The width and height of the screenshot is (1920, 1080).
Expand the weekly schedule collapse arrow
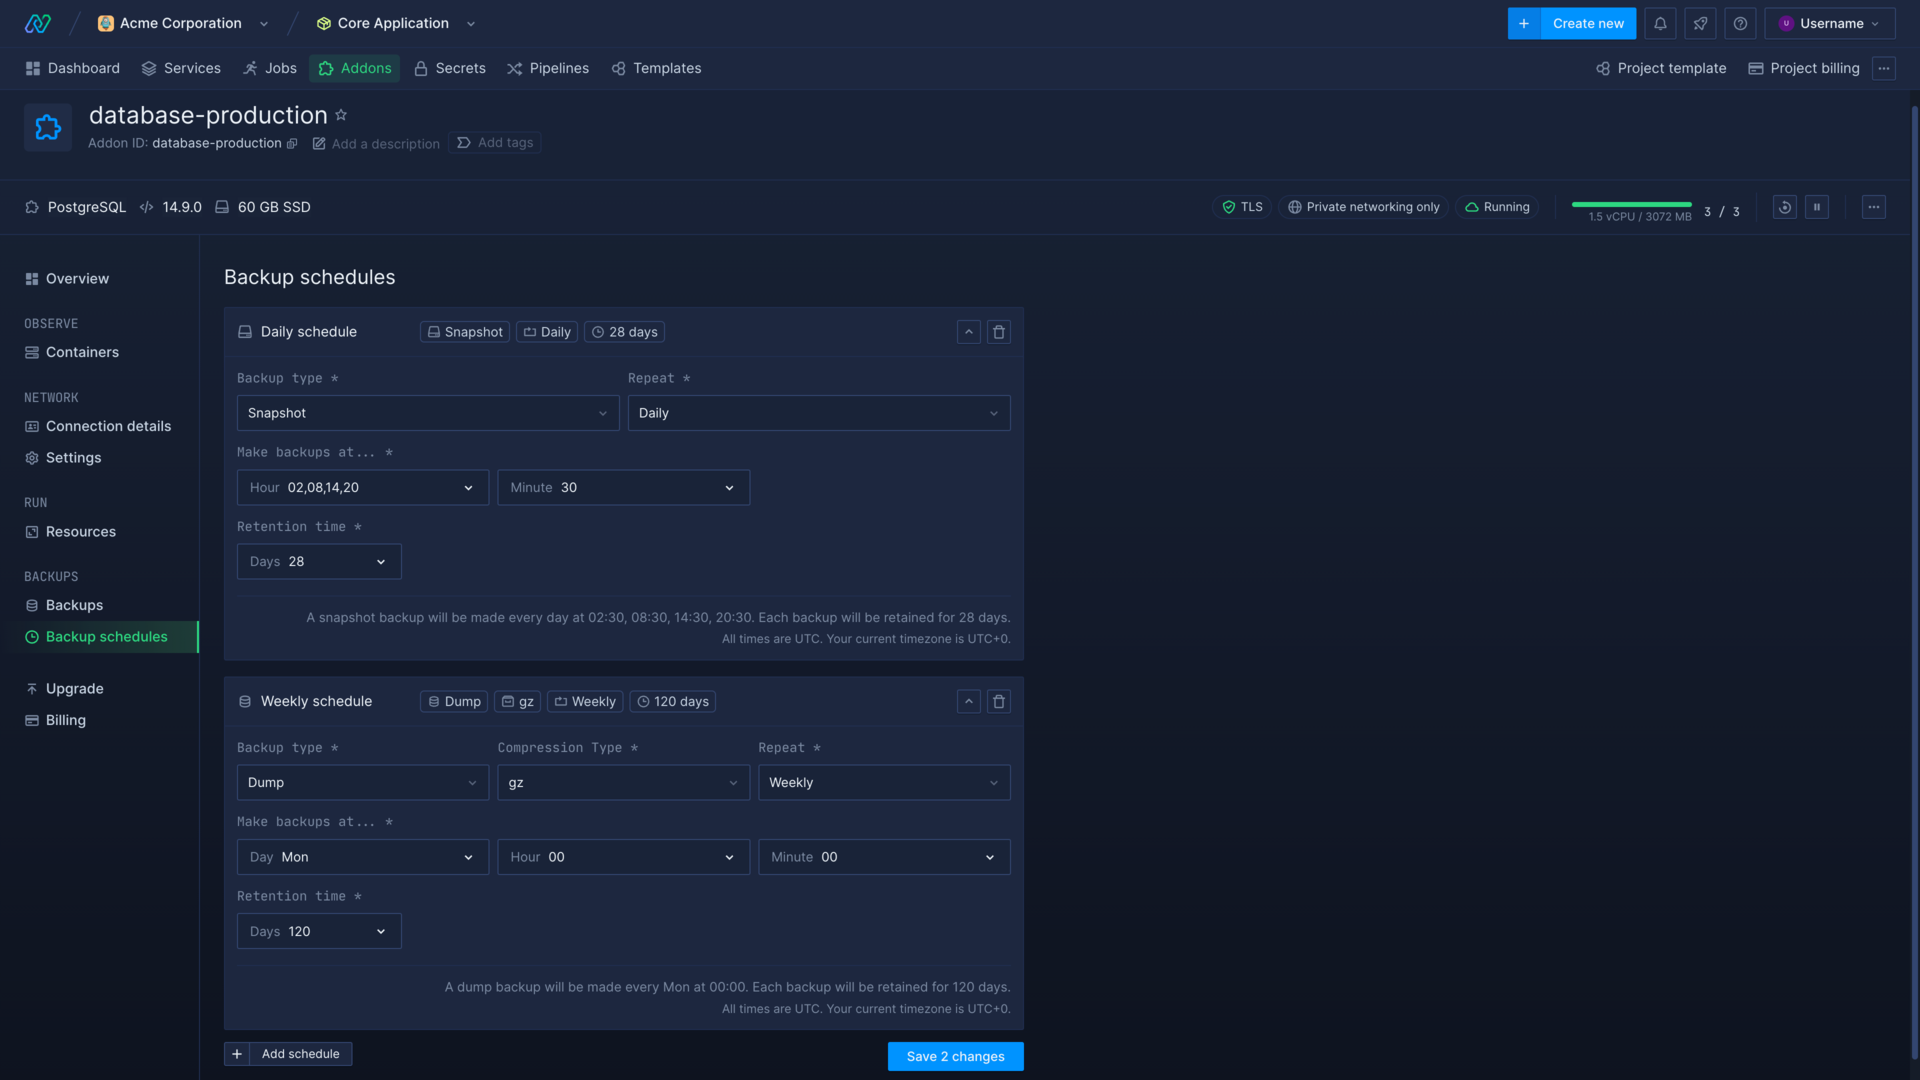tap(969, 702)
